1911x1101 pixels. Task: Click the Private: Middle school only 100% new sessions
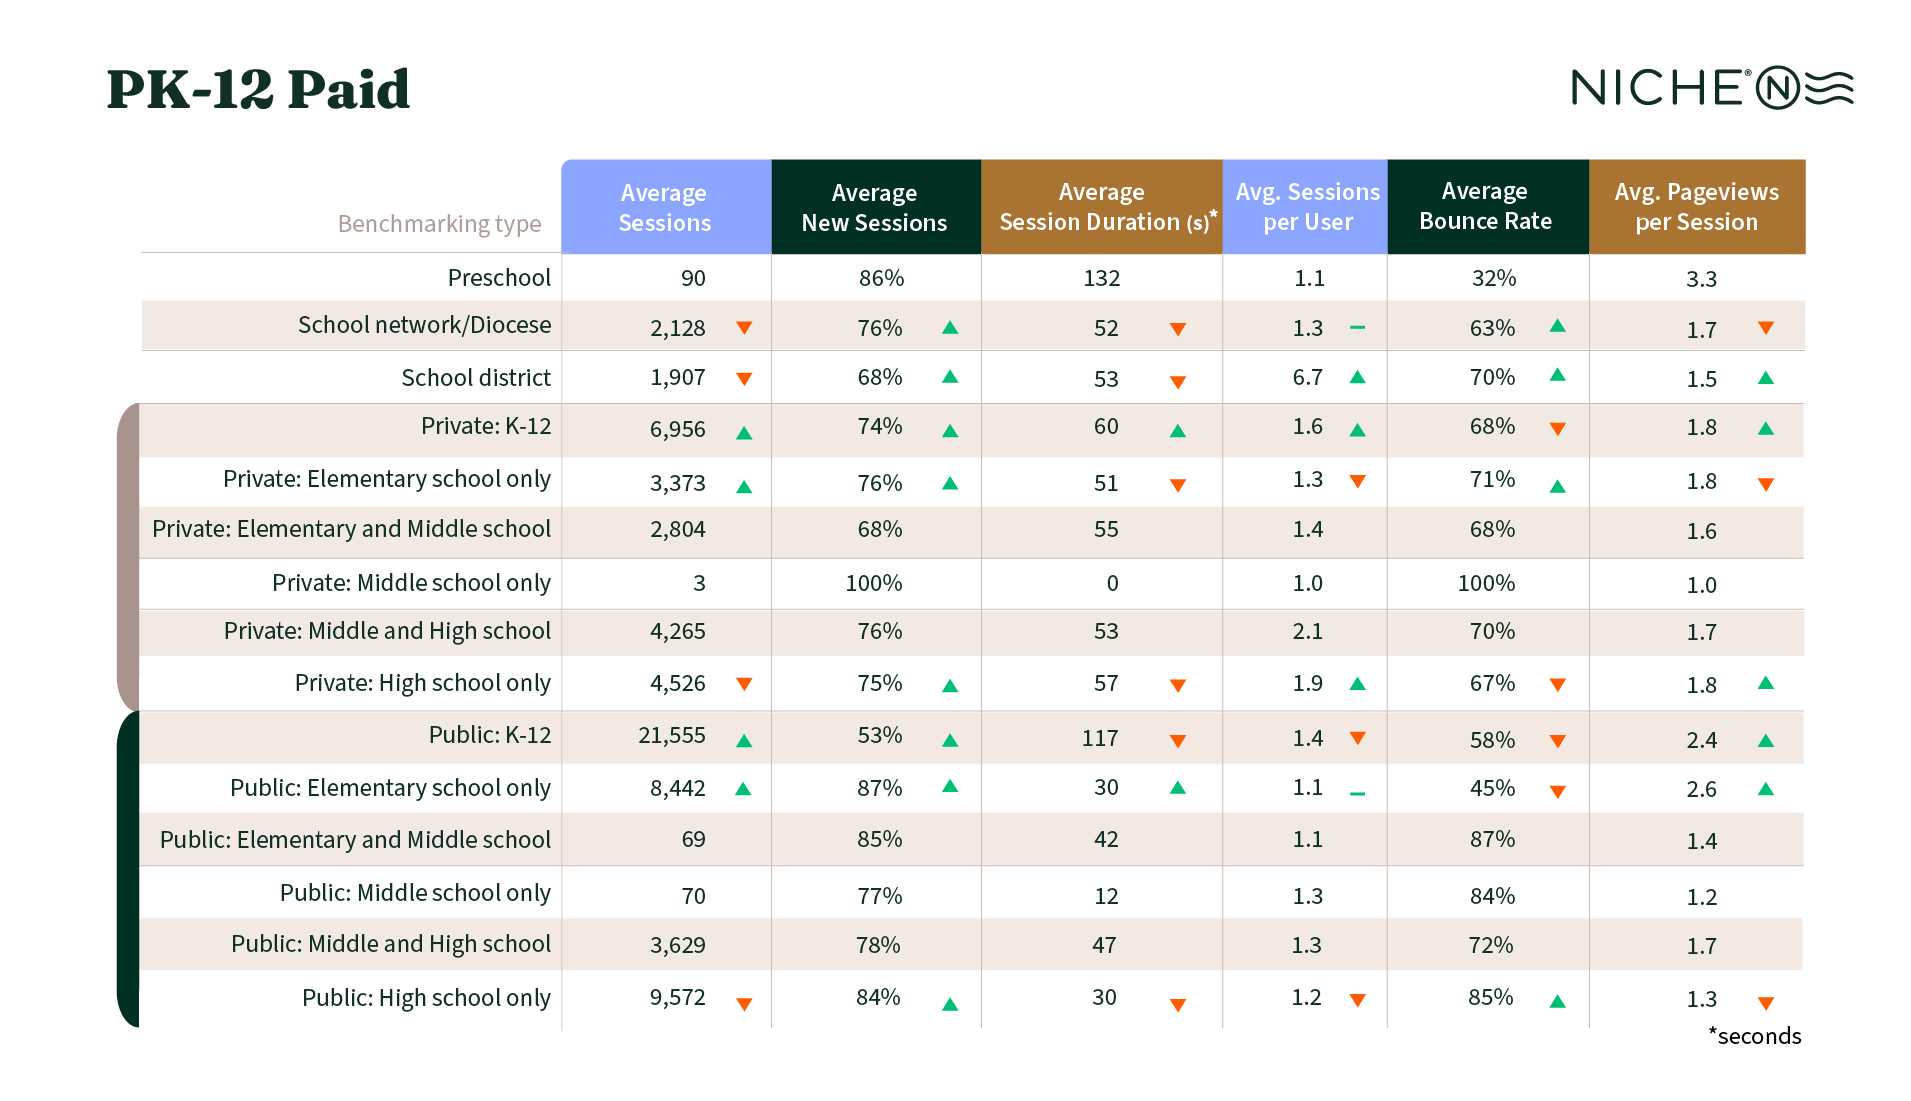tap(874, 584)
